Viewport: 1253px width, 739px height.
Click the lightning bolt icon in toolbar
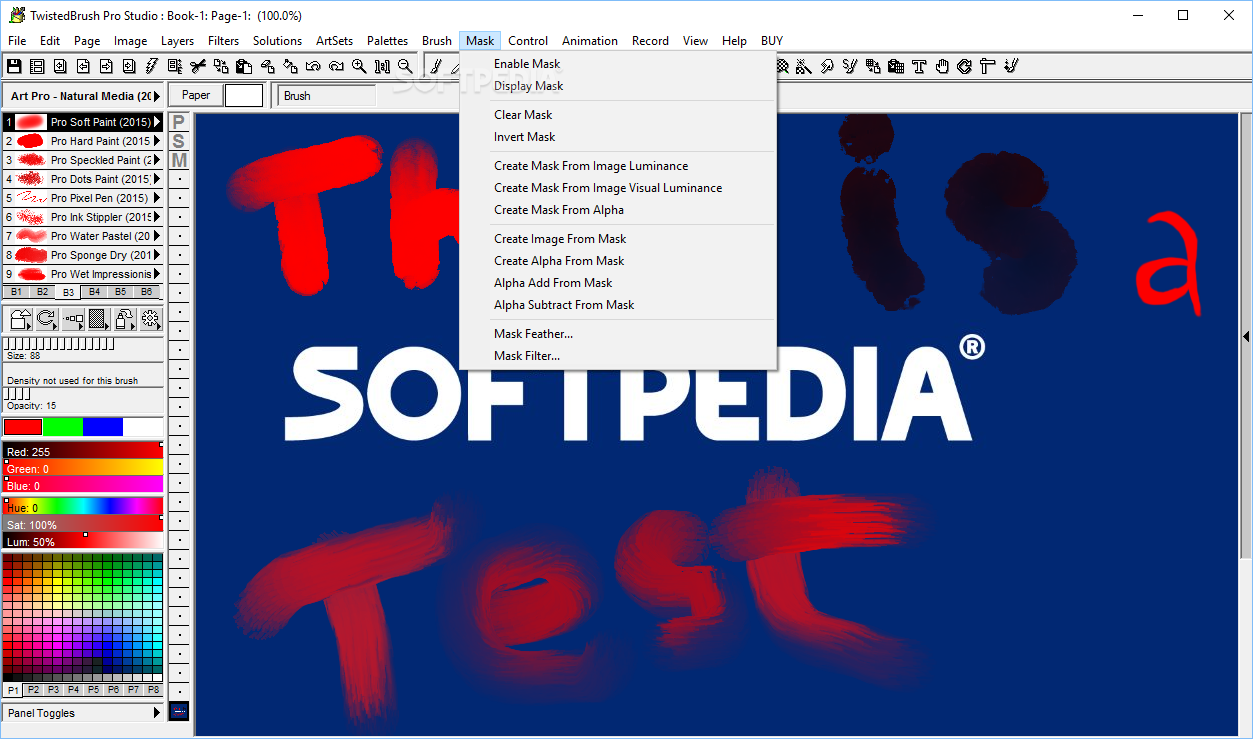pos(151,66)
